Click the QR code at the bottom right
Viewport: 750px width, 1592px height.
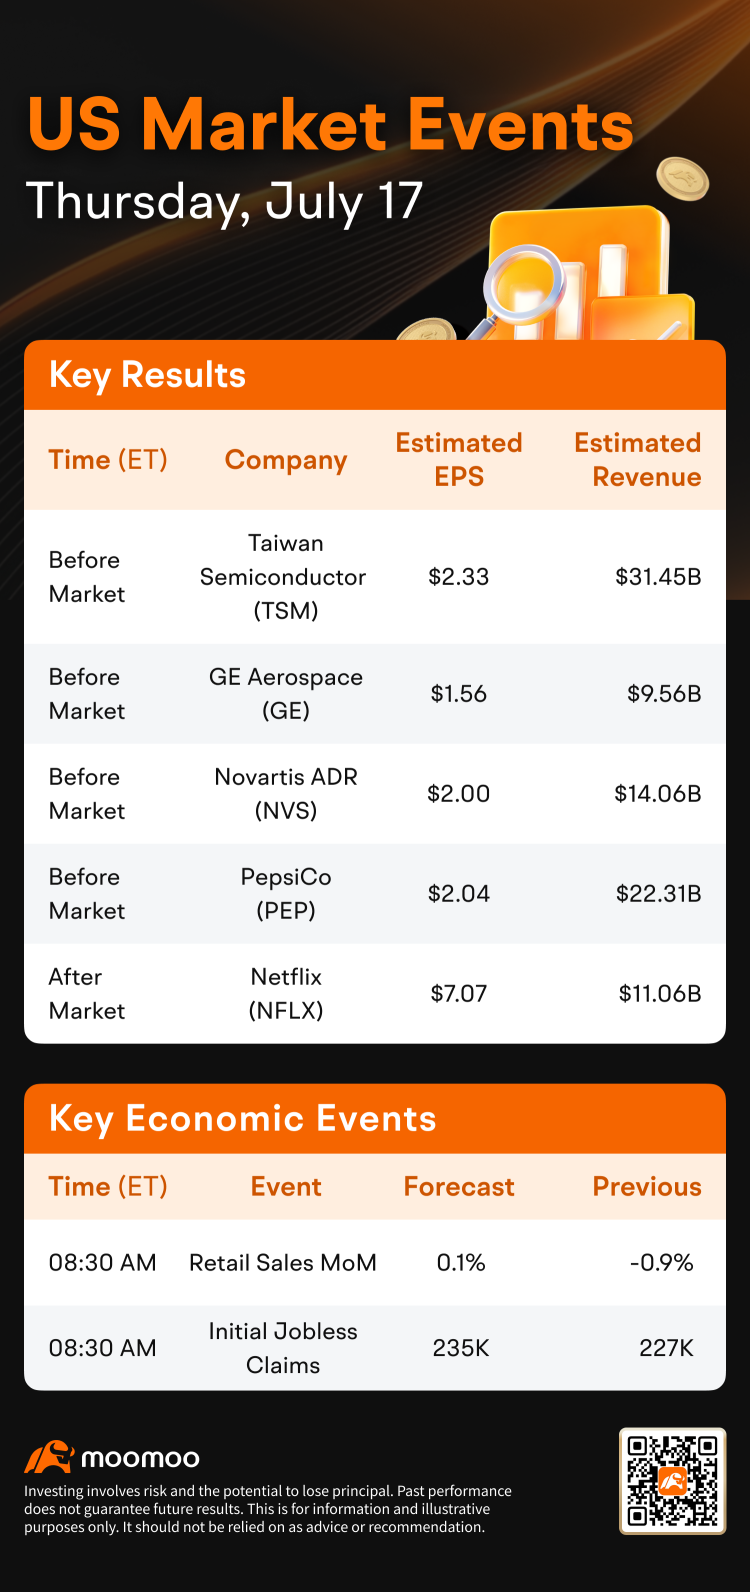pyautogui.click(x=672, y=1481)
